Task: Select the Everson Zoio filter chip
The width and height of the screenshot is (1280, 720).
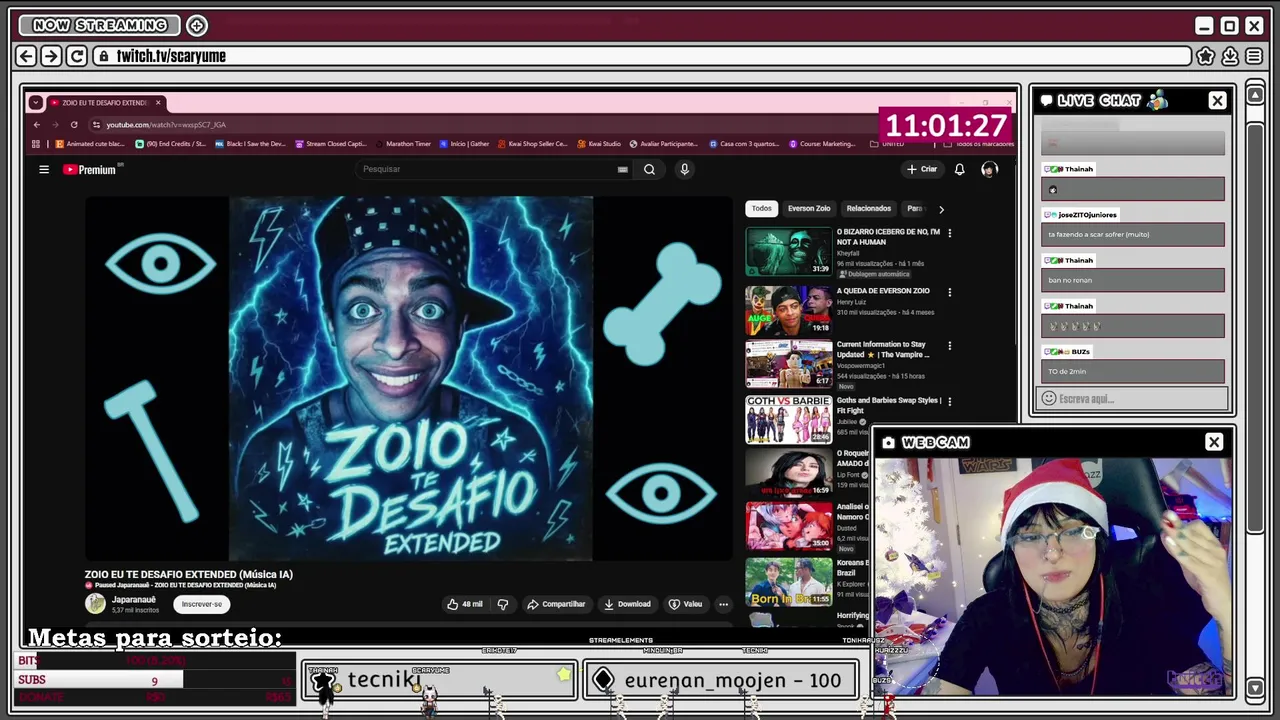Action: click(809, 208)
